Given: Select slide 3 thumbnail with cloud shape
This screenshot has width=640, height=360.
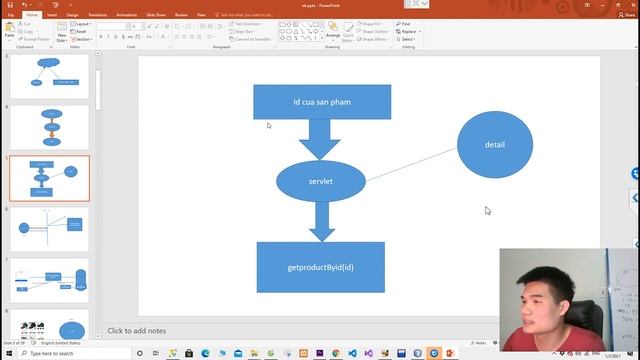Looking at the screenshot, I should click(49, 76).
